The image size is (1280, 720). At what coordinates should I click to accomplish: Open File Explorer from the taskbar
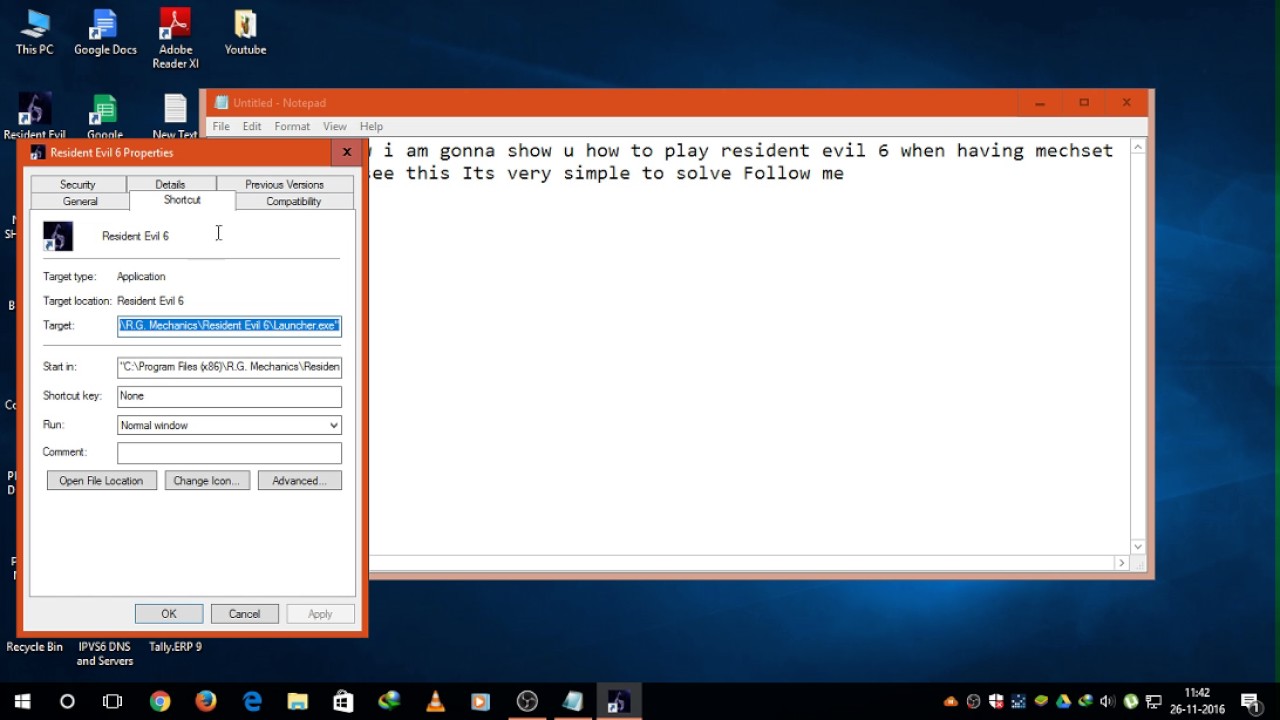tap(298, 701)
